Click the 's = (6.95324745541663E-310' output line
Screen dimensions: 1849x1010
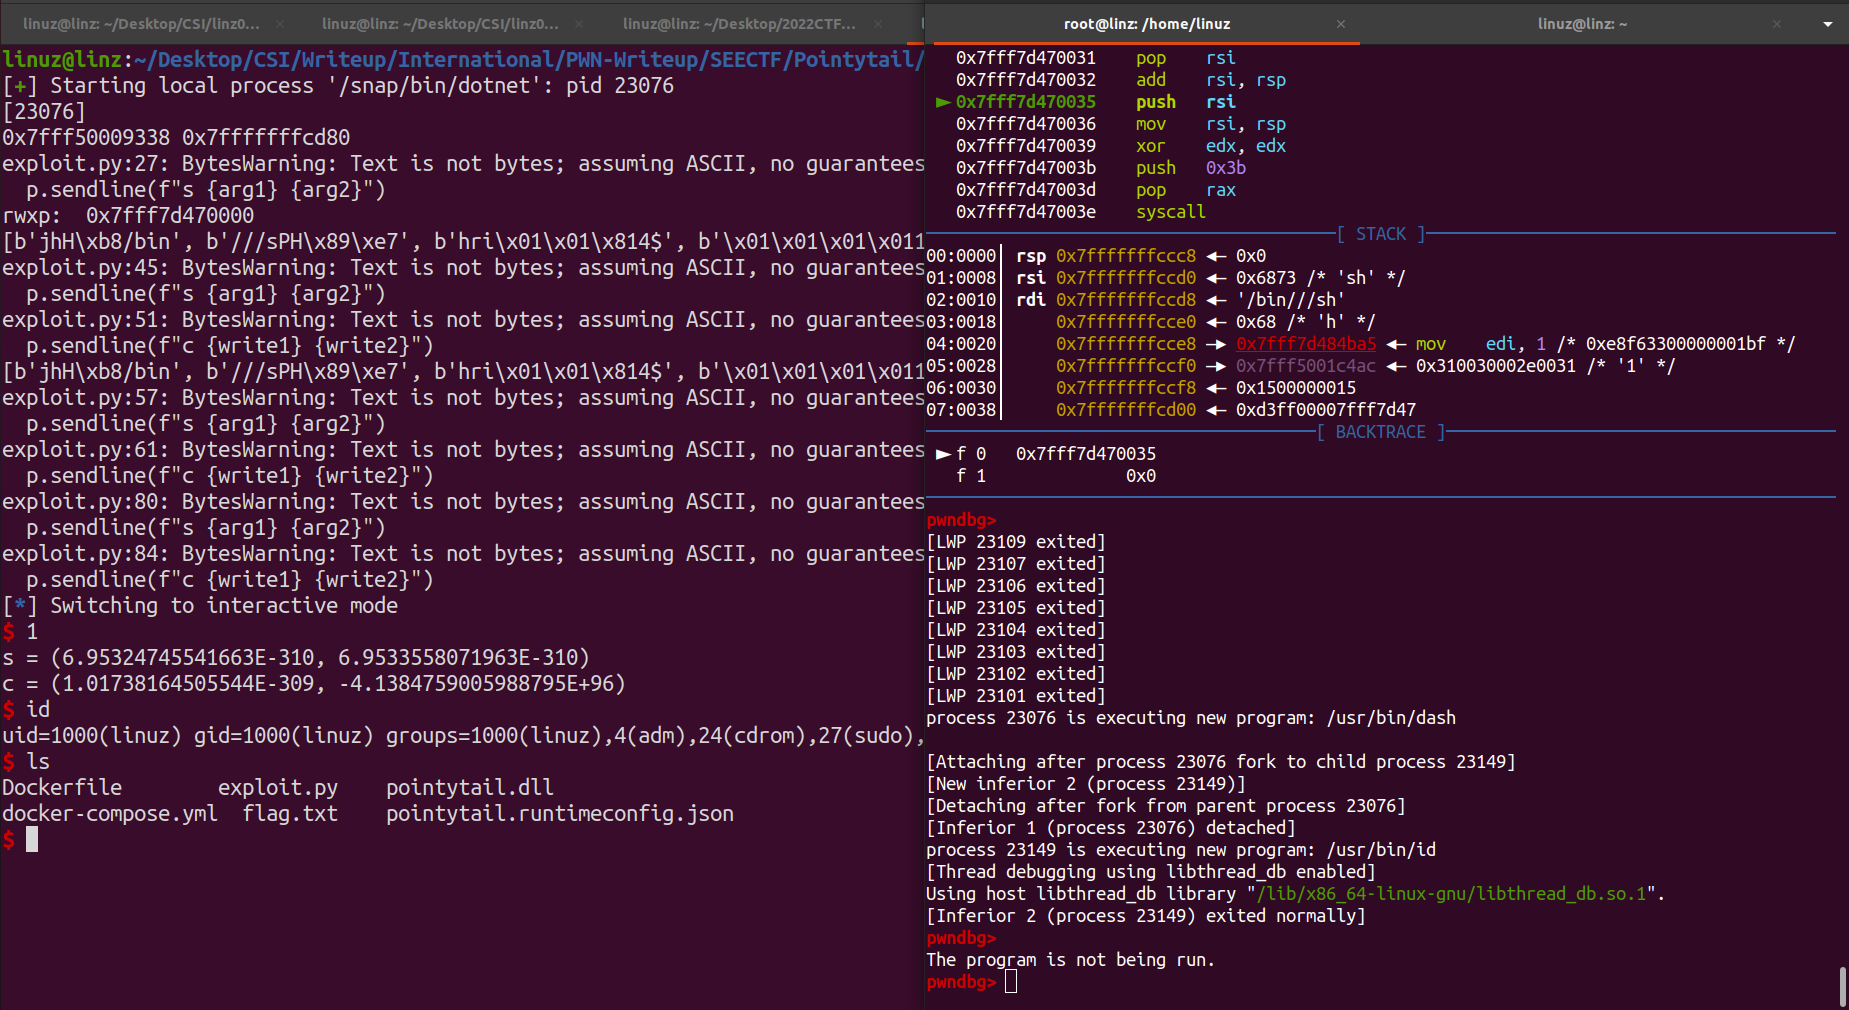click(x=296, y=658)
